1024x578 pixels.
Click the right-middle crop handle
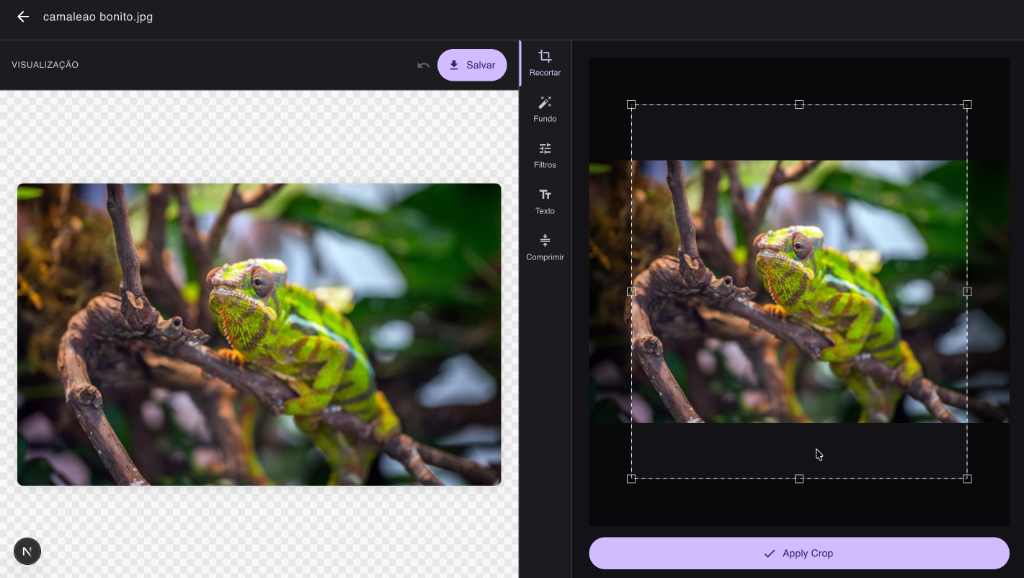pyautogui.click(x=967, y=291)
